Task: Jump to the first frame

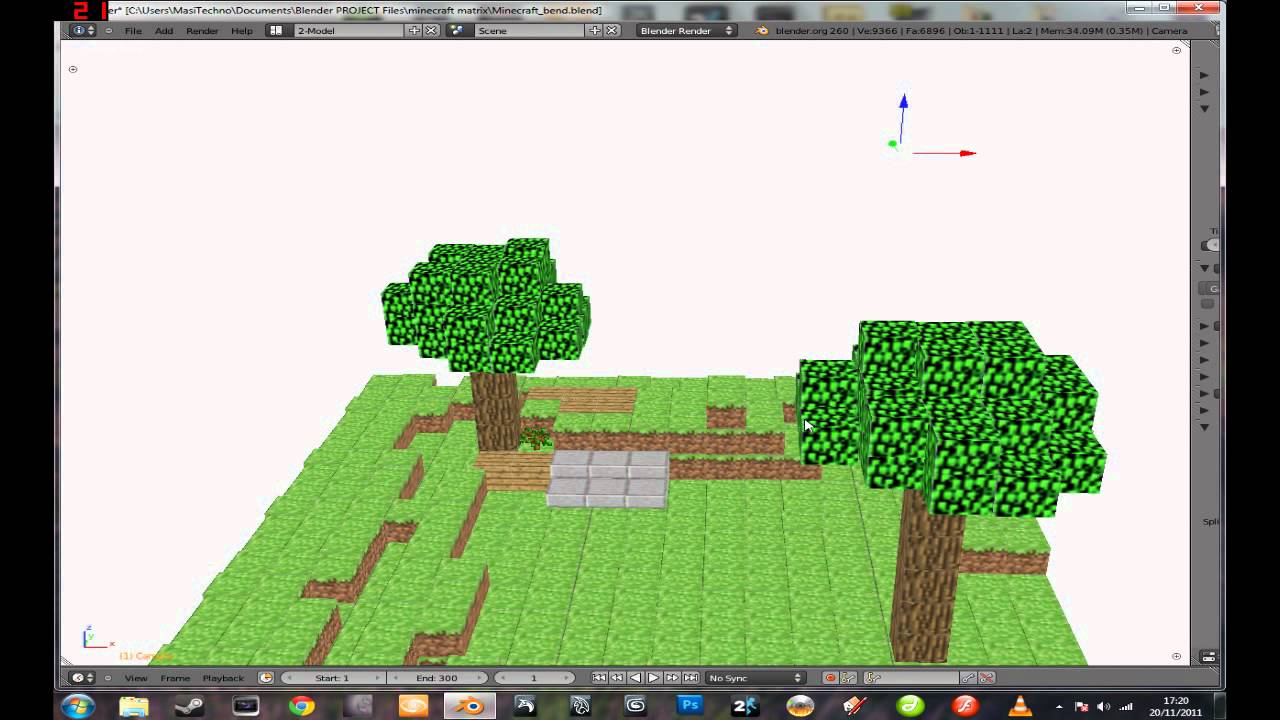Action: (599, 677)
